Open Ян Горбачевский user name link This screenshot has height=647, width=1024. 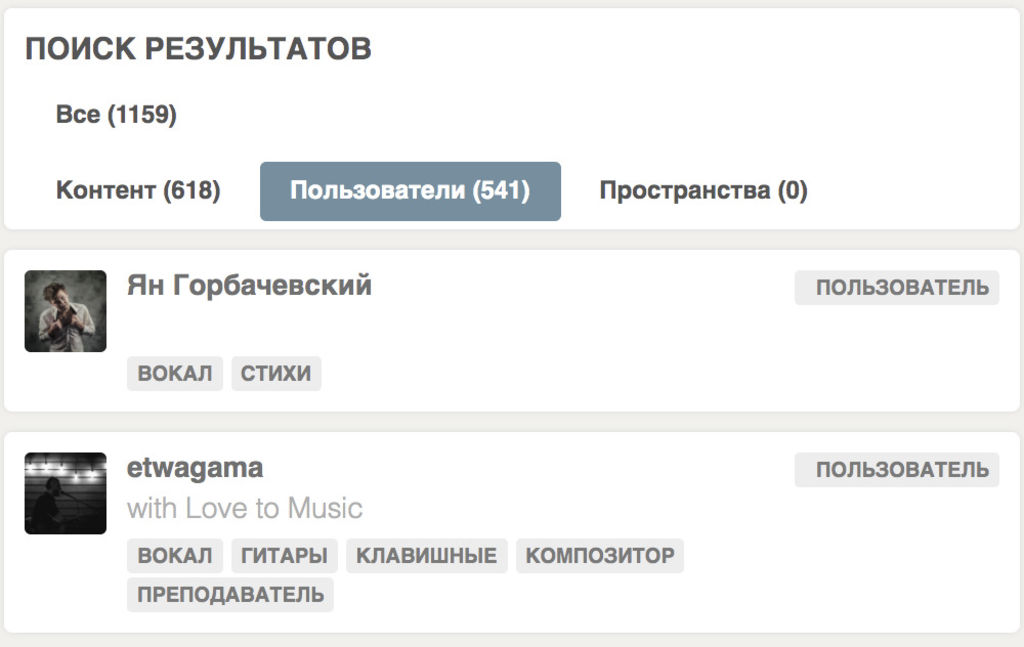pos(249,285)
